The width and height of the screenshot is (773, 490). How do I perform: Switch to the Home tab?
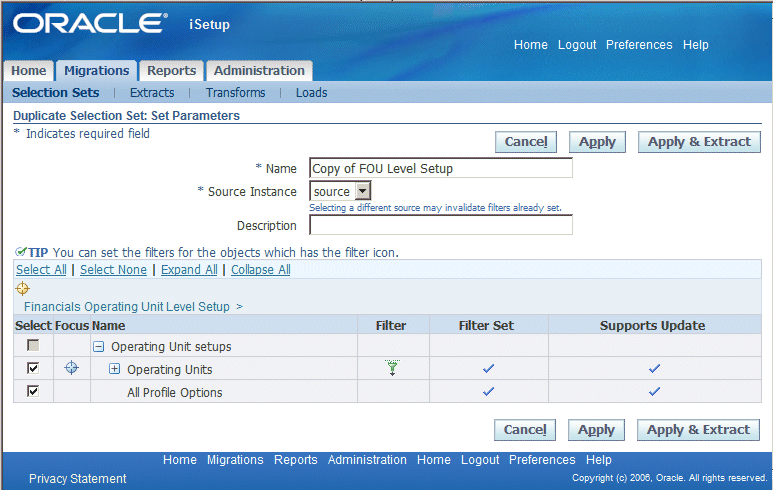[29, 70]
